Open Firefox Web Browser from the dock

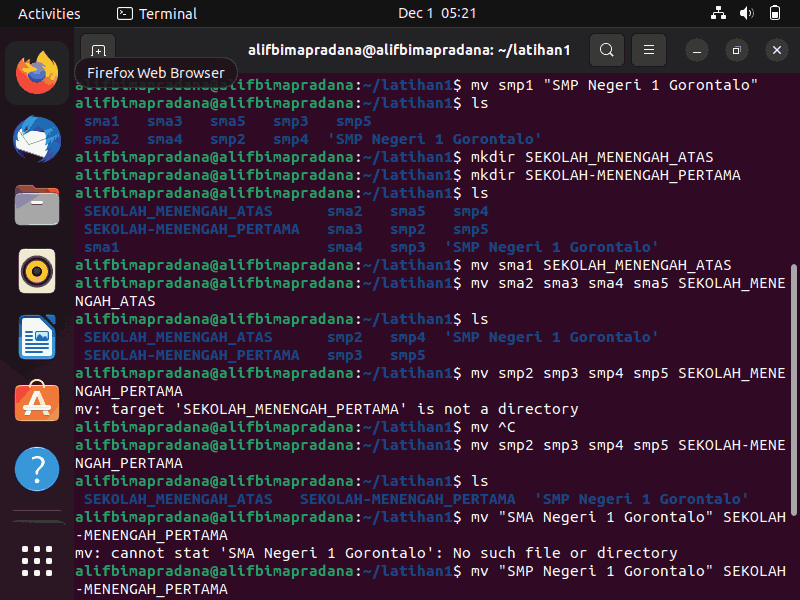37,73
